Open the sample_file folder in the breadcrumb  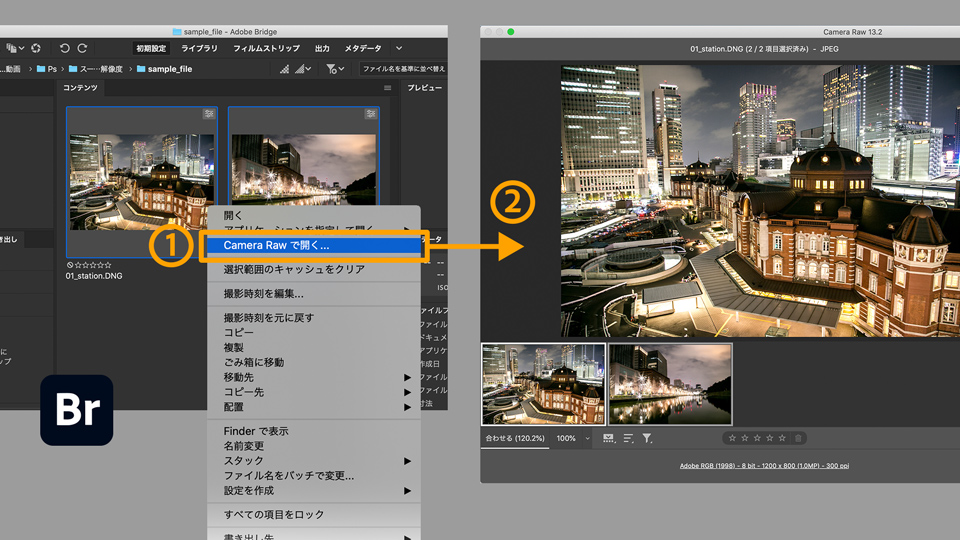point(164,69)
